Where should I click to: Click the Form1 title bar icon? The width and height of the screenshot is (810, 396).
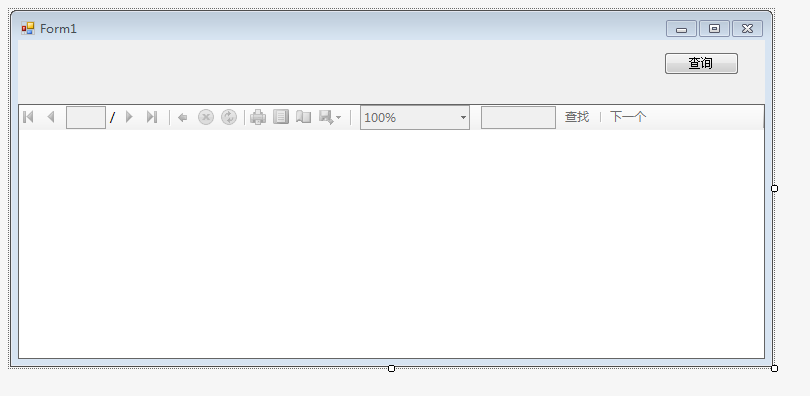click(28, 28)
